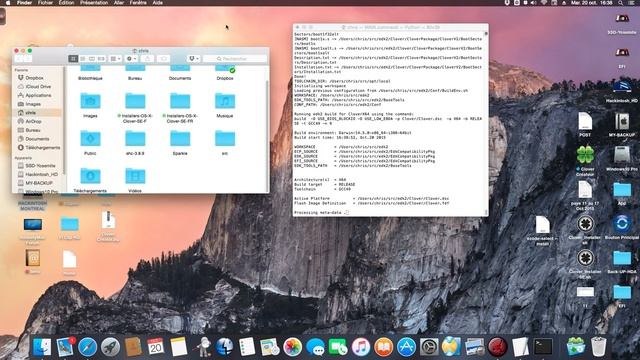Go back in the Finder window
The width and height of the screenshot is (640, 360).
click(x=18, y=59)
